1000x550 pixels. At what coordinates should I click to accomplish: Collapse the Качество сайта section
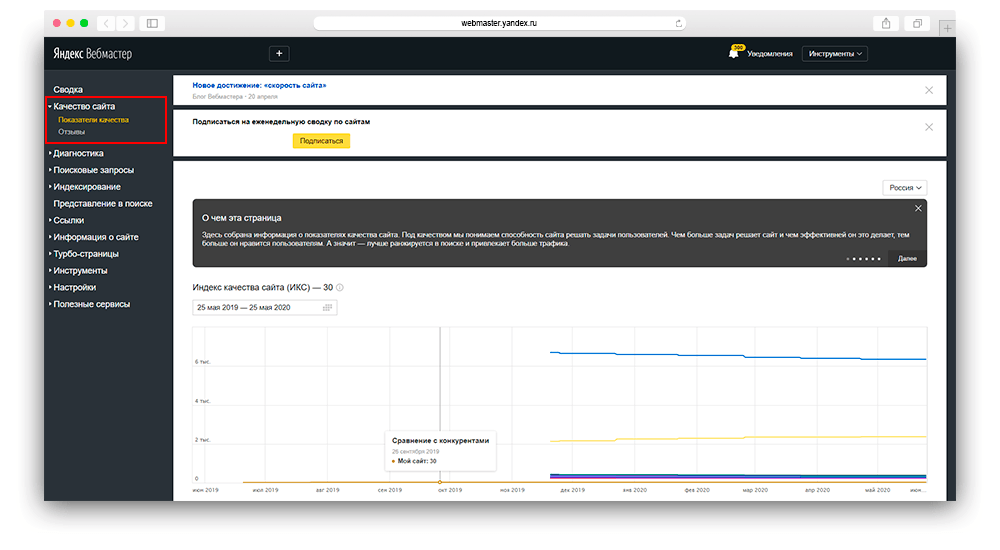pyautogui.click(x=84, y=107)
